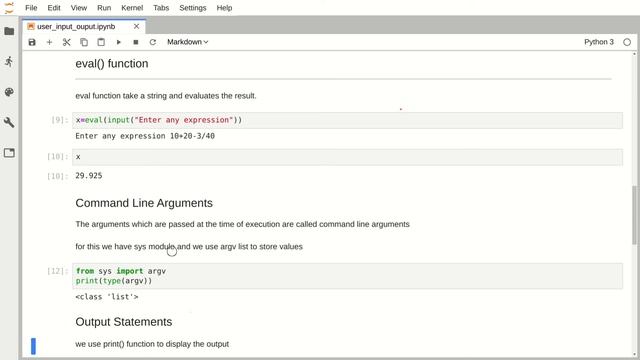Screen dimensions: 640x360
Task: Click text 'The arguments which are passed'
Action: point(242,224)
